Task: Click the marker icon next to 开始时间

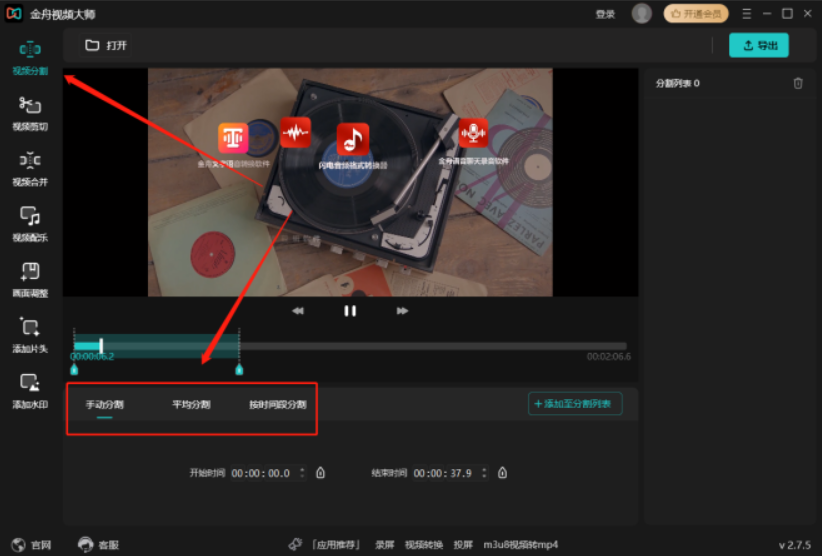Action: 320,473
